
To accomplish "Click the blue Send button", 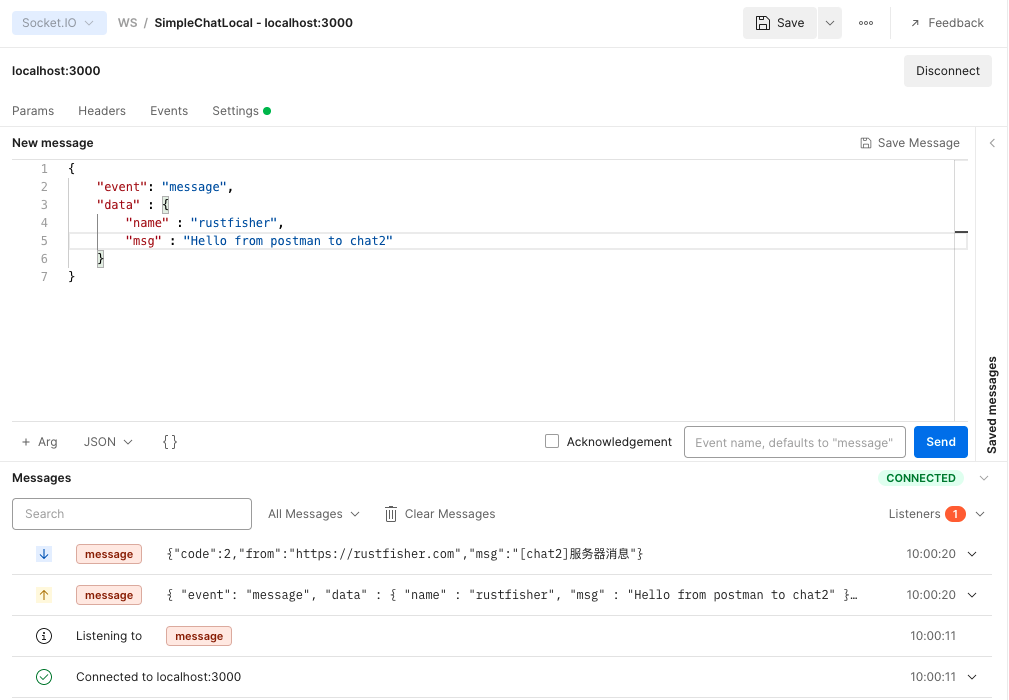I will pos(940,442).
